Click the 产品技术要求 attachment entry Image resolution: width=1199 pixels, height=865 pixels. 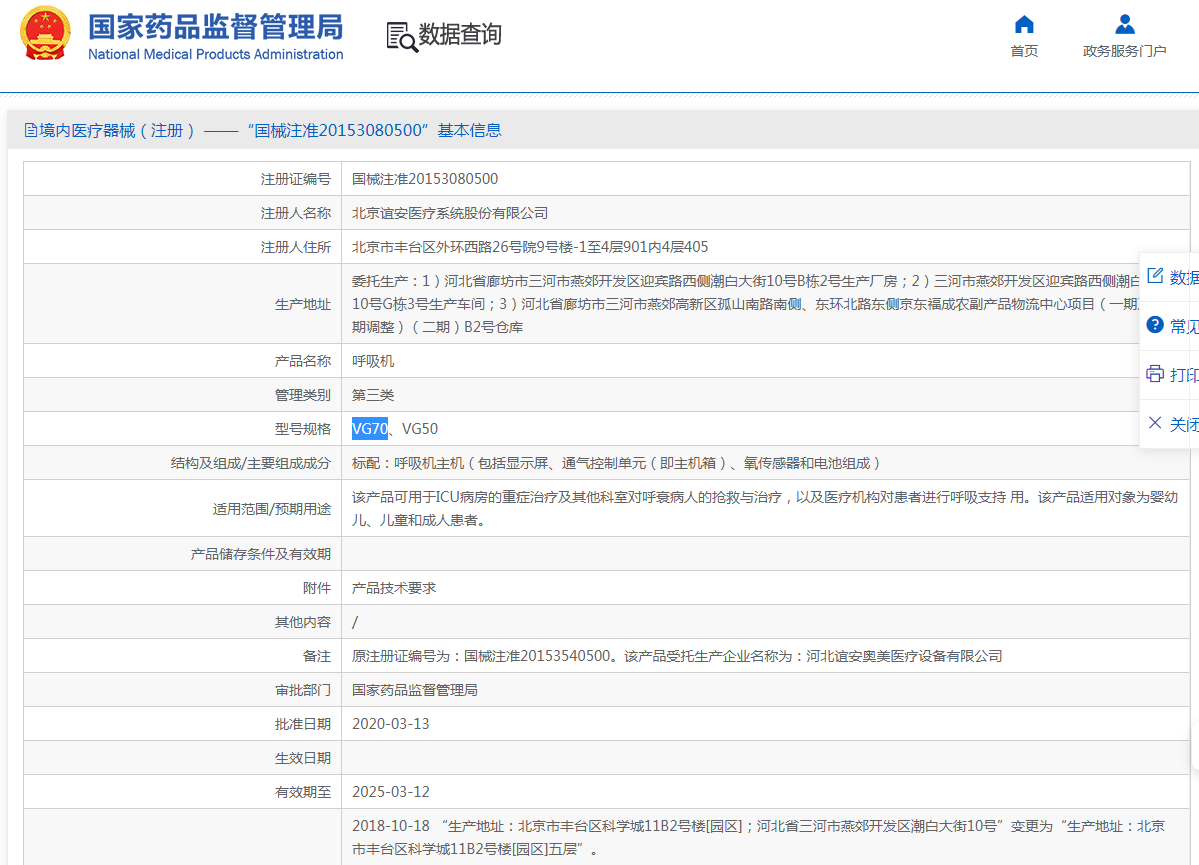point(394,588)
